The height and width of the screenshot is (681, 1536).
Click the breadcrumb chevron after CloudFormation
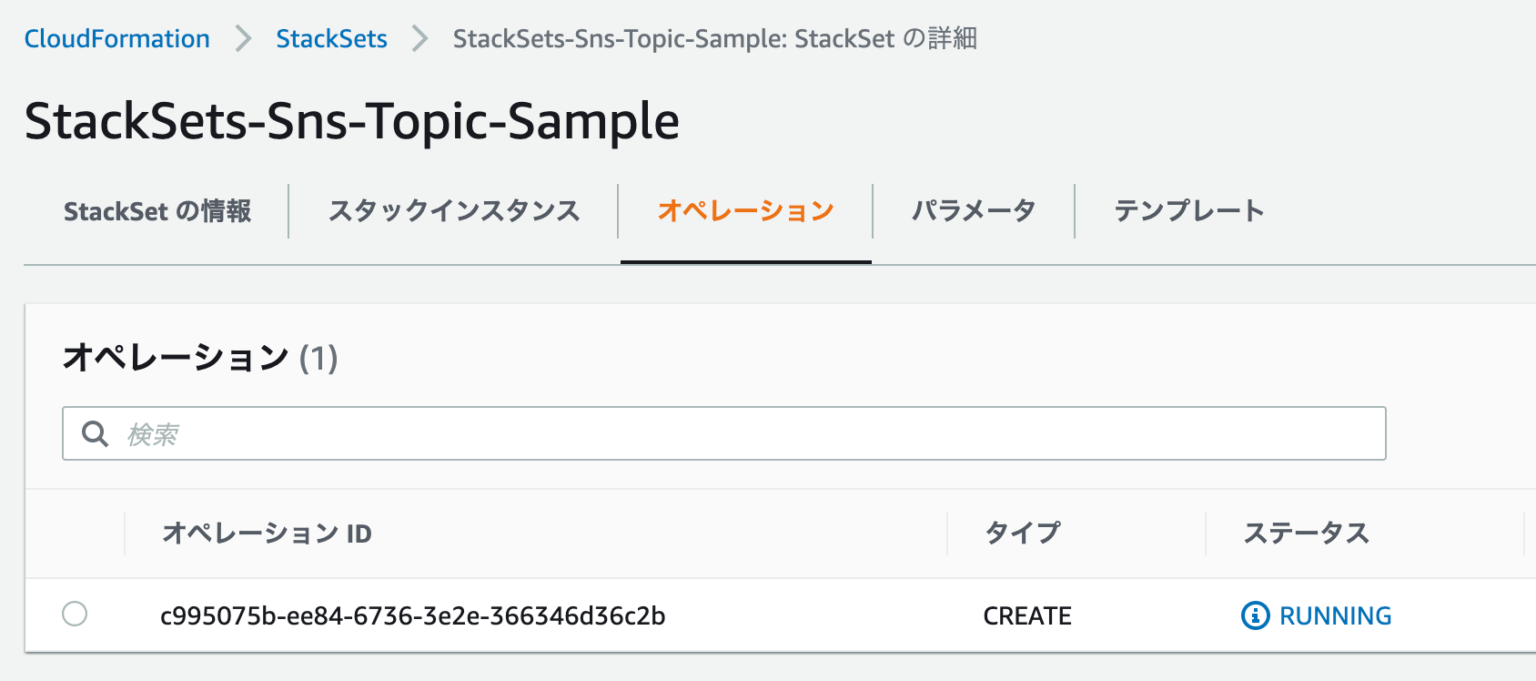[x=243, y=38]
